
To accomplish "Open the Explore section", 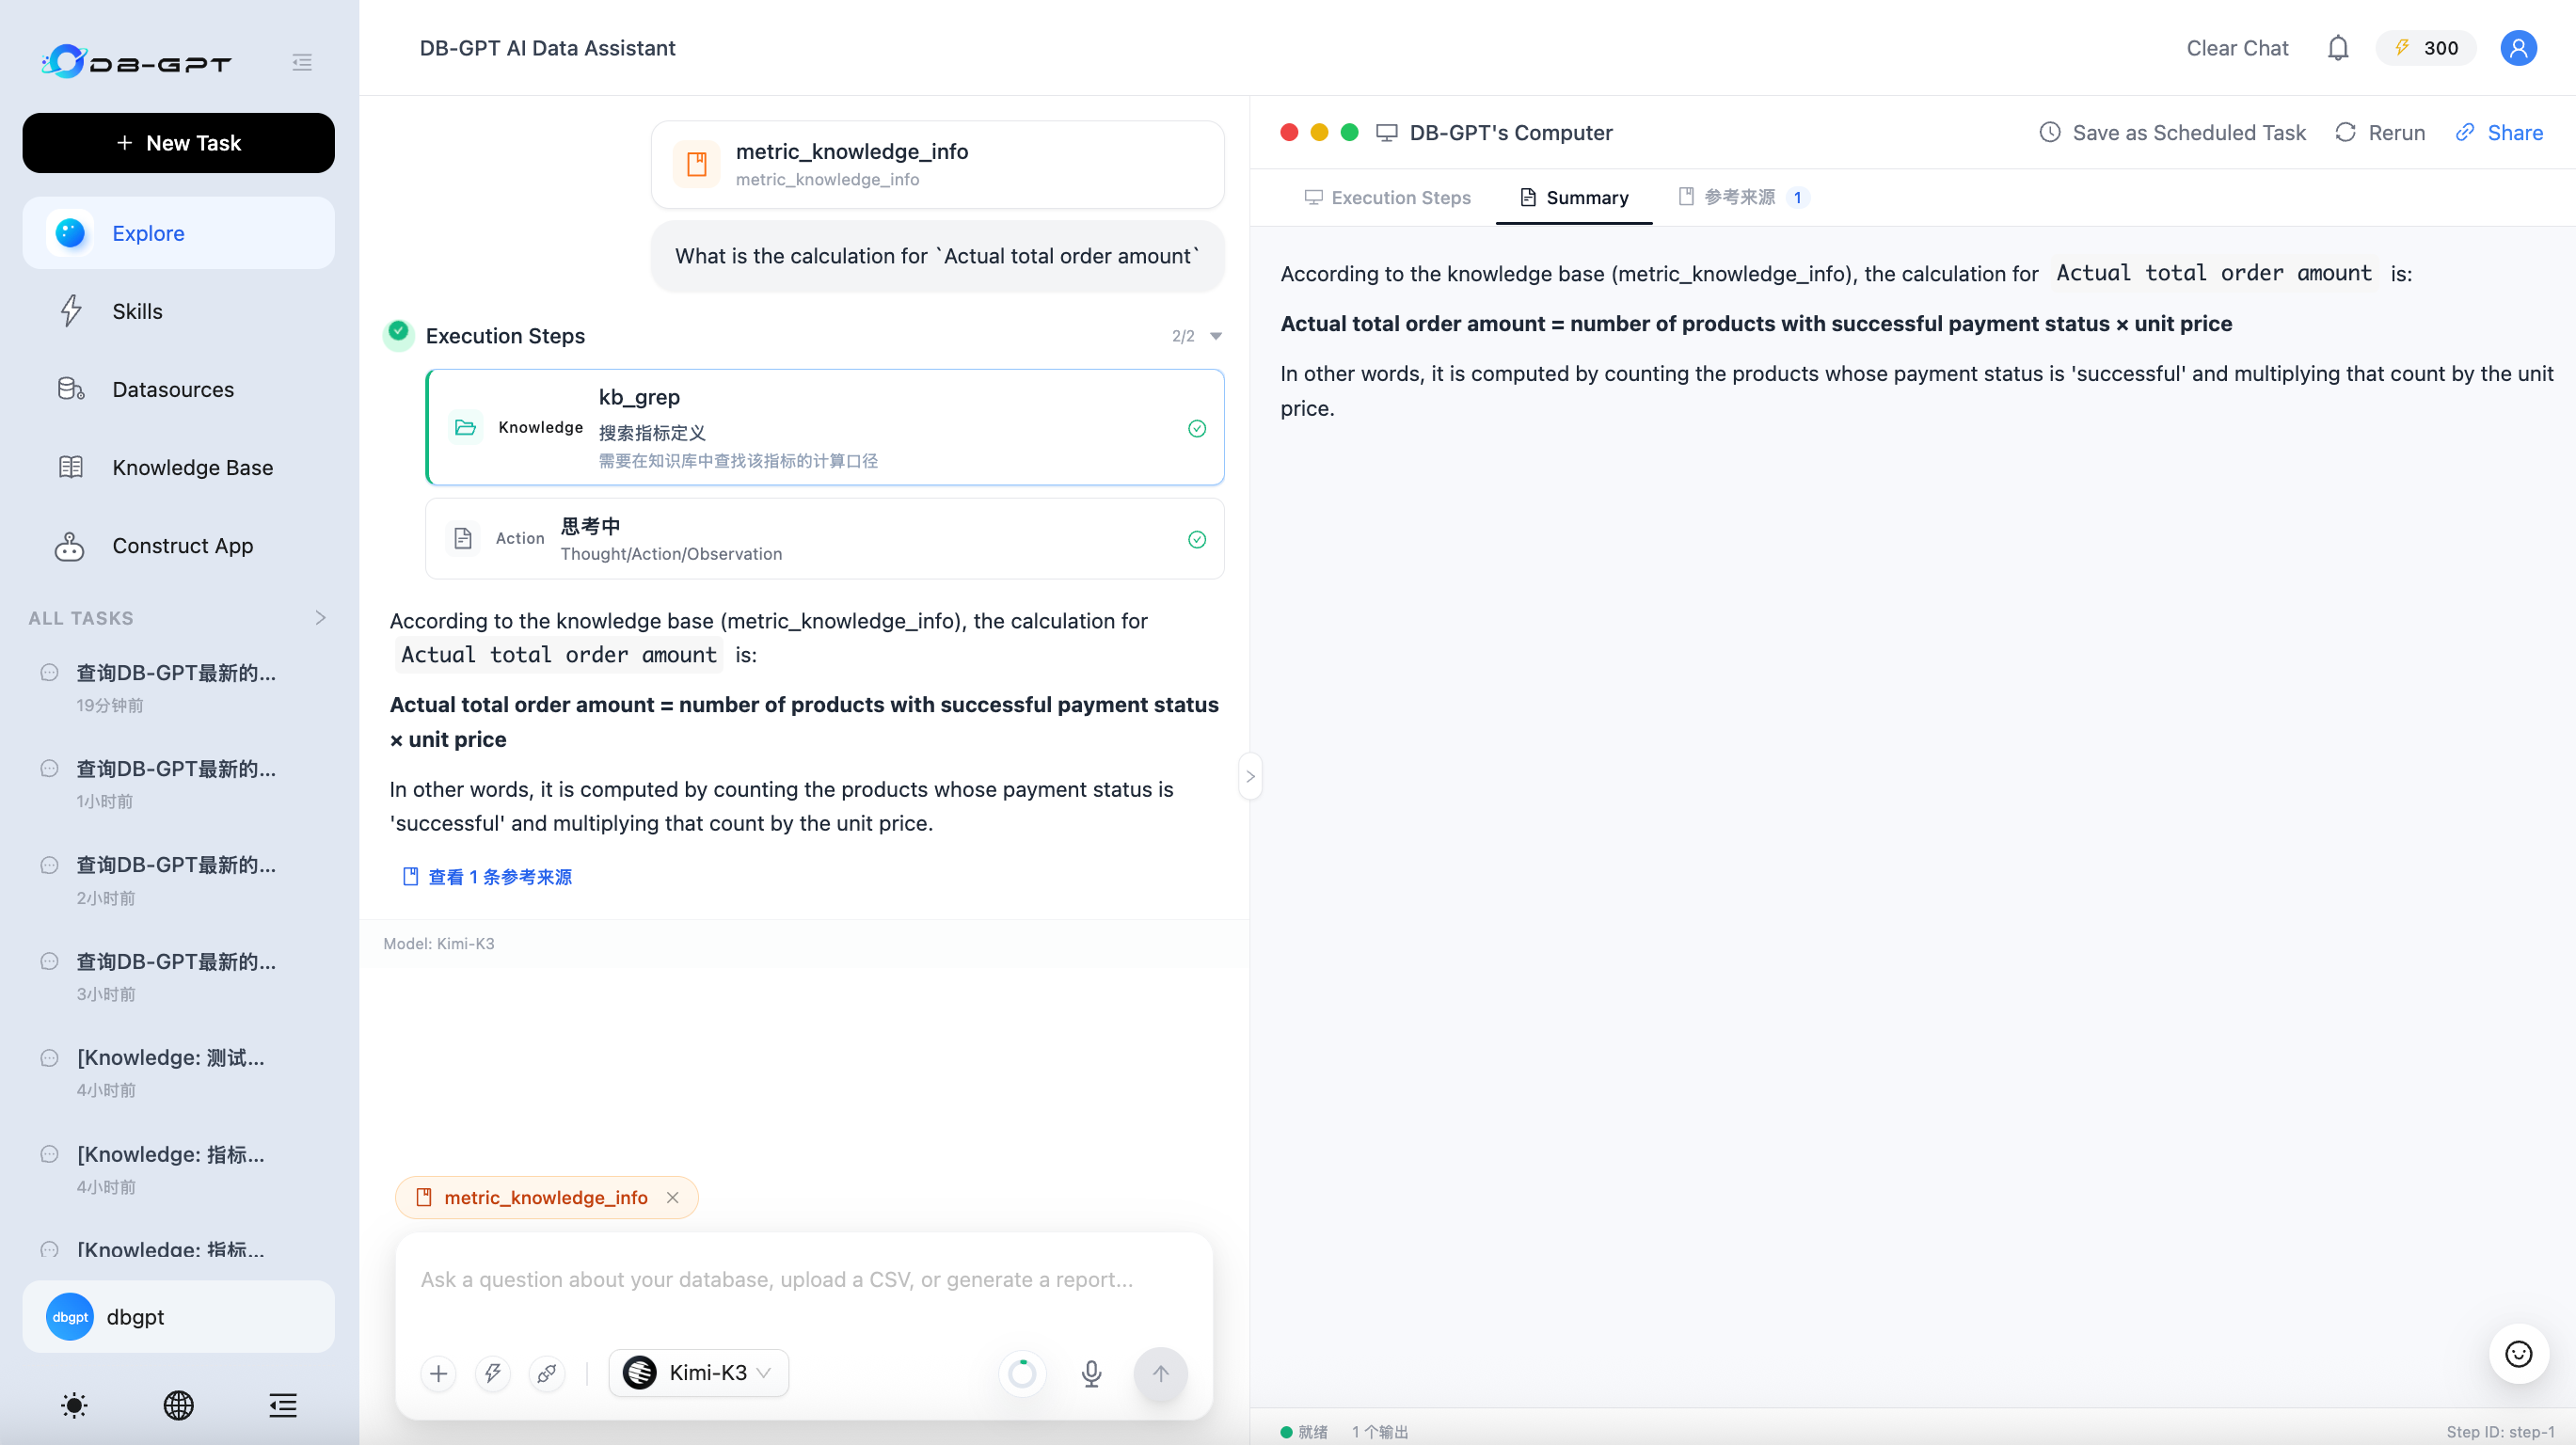I will 178,233.
